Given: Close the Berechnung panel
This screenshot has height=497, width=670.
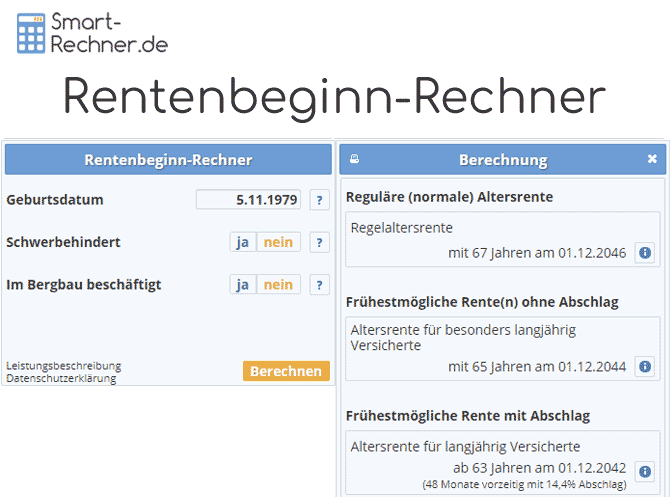Looking at the screenshot, I should pyautogui.click(x=652, y=159).
